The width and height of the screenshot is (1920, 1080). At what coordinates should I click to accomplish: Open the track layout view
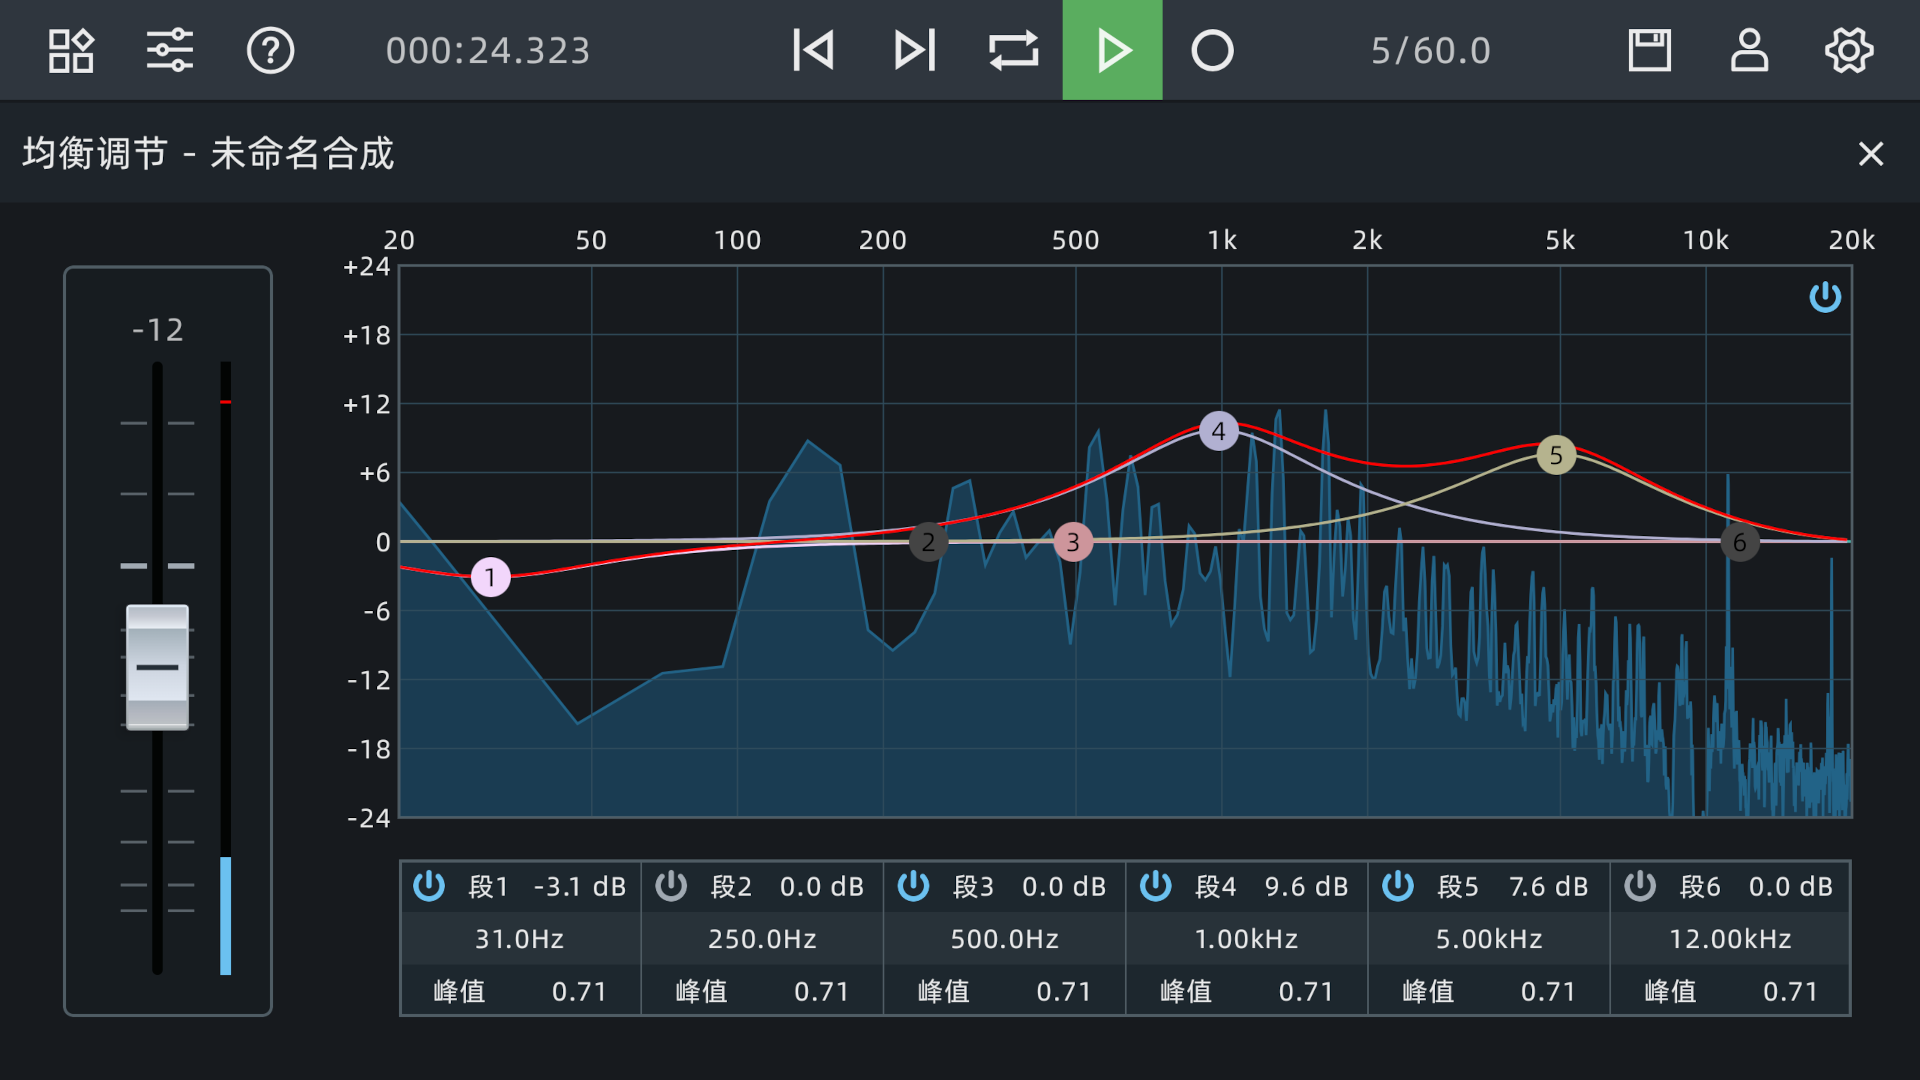tap(70, 50)
